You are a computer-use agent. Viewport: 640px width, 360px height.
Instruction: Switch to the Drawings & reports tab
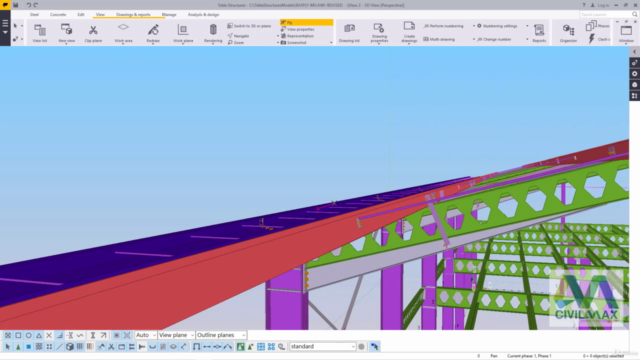point(133,14)
